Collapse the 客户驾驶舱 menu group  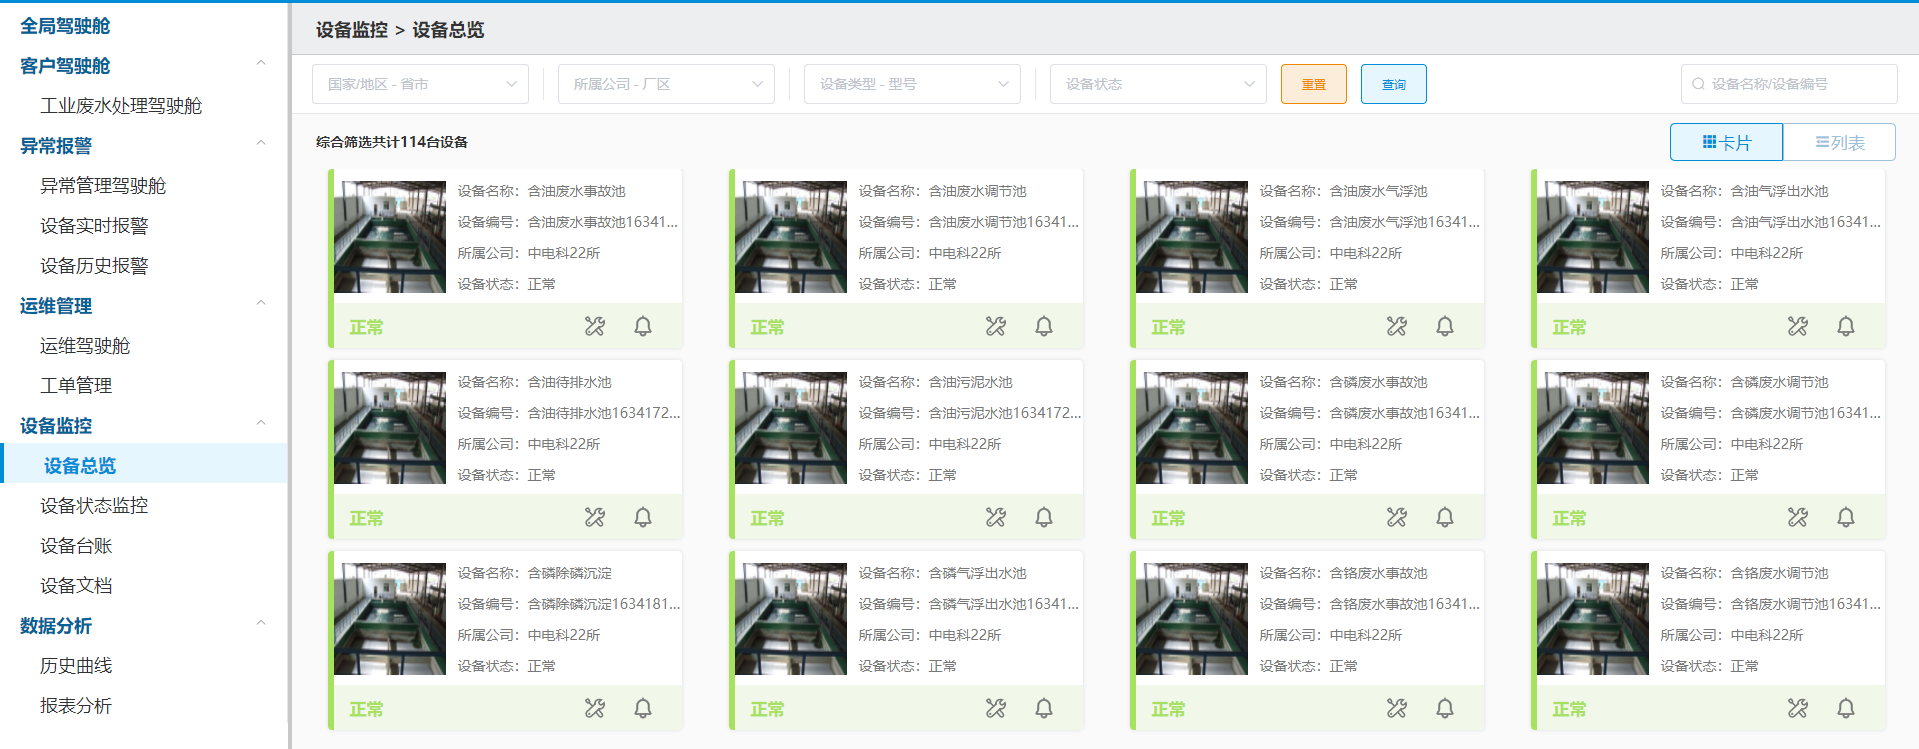pyautogui.click(x=261, y=64)
